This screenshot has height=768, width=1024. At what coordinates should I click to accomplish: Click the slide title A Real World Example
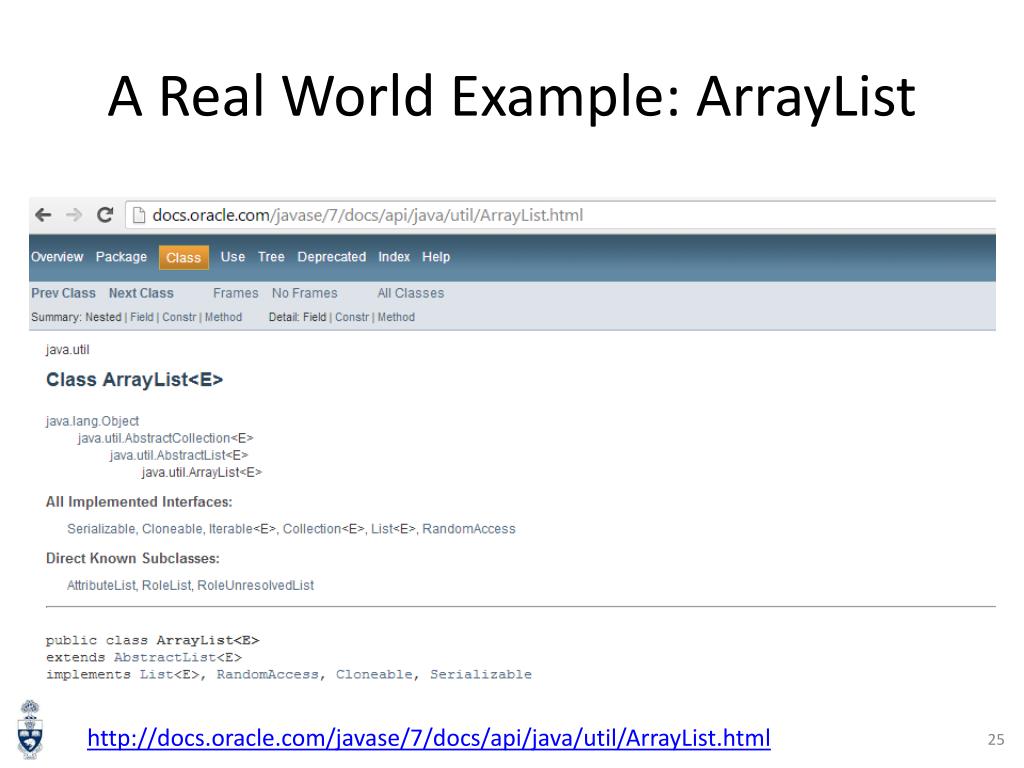(x=512, y=97)
